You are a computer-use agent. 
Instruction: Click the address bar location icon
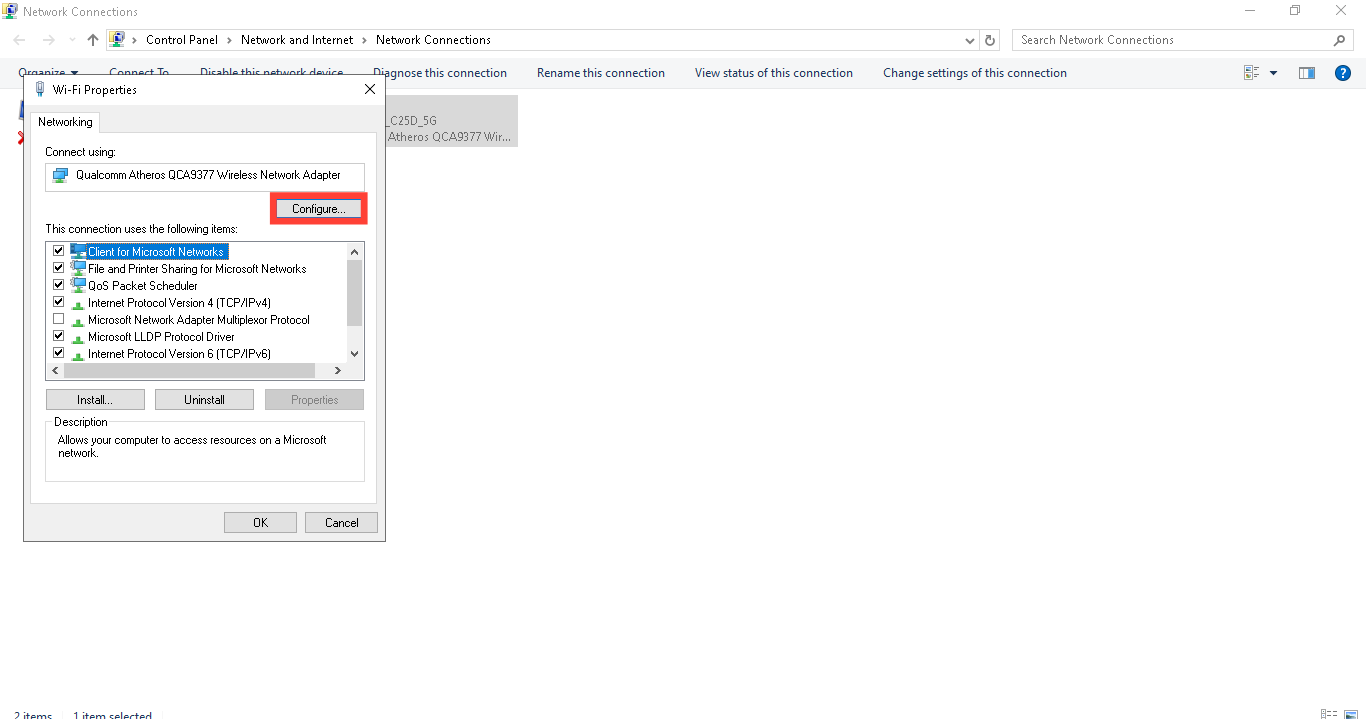point(117,40)
